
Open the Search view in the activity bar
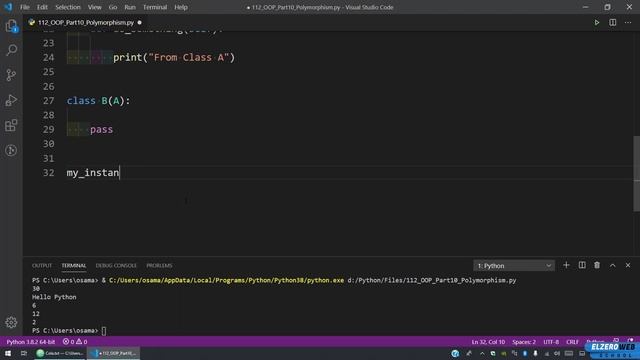11,50
